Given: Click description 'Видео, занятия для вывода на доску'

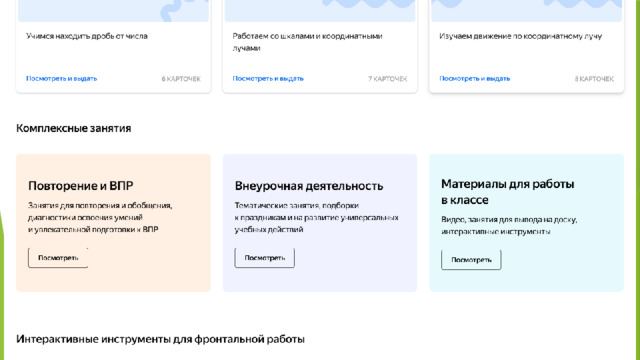Looking at the screenshot, I should click(x=509, y=225).
